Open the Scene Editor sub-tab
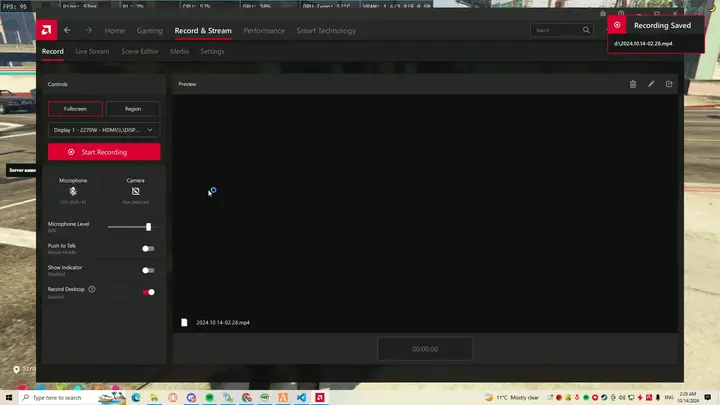The height and width of the screenshot is (405, 720). 140,51
